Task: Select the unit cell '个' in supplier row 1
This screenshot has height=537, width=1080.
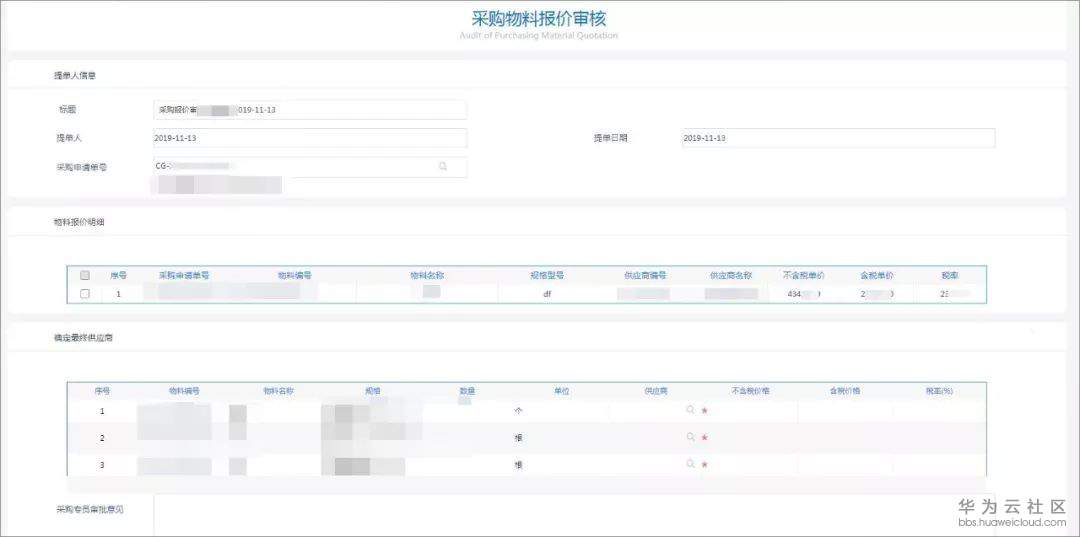Action: click(x=519, y=410)
